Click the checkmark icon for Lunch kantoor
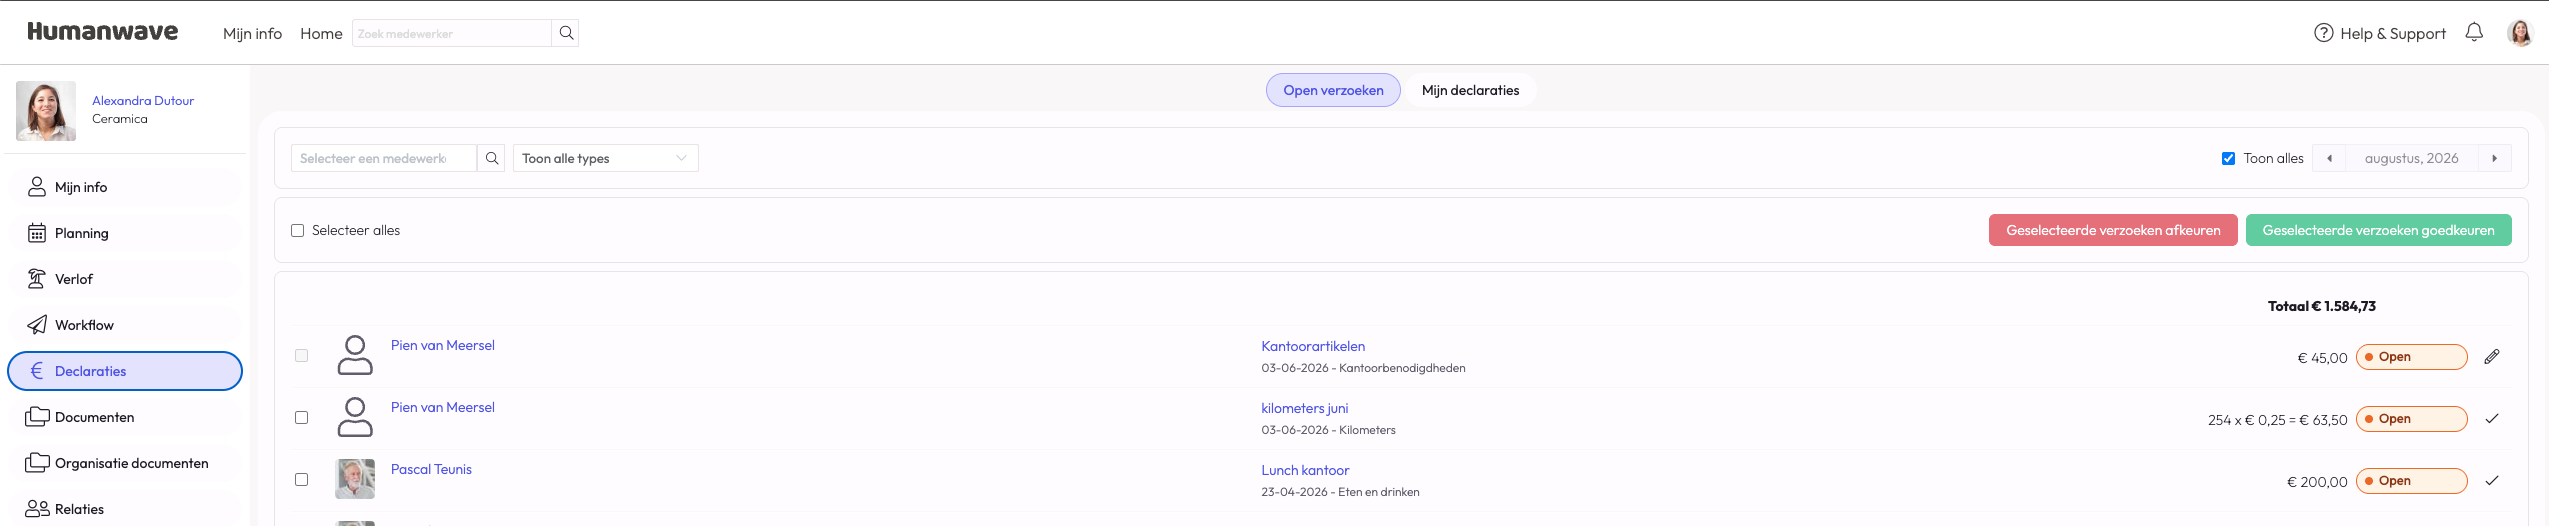Image resolution: width=2549 pixels, height=526 pixels. pyautogui.click(x=2492, y=481)
